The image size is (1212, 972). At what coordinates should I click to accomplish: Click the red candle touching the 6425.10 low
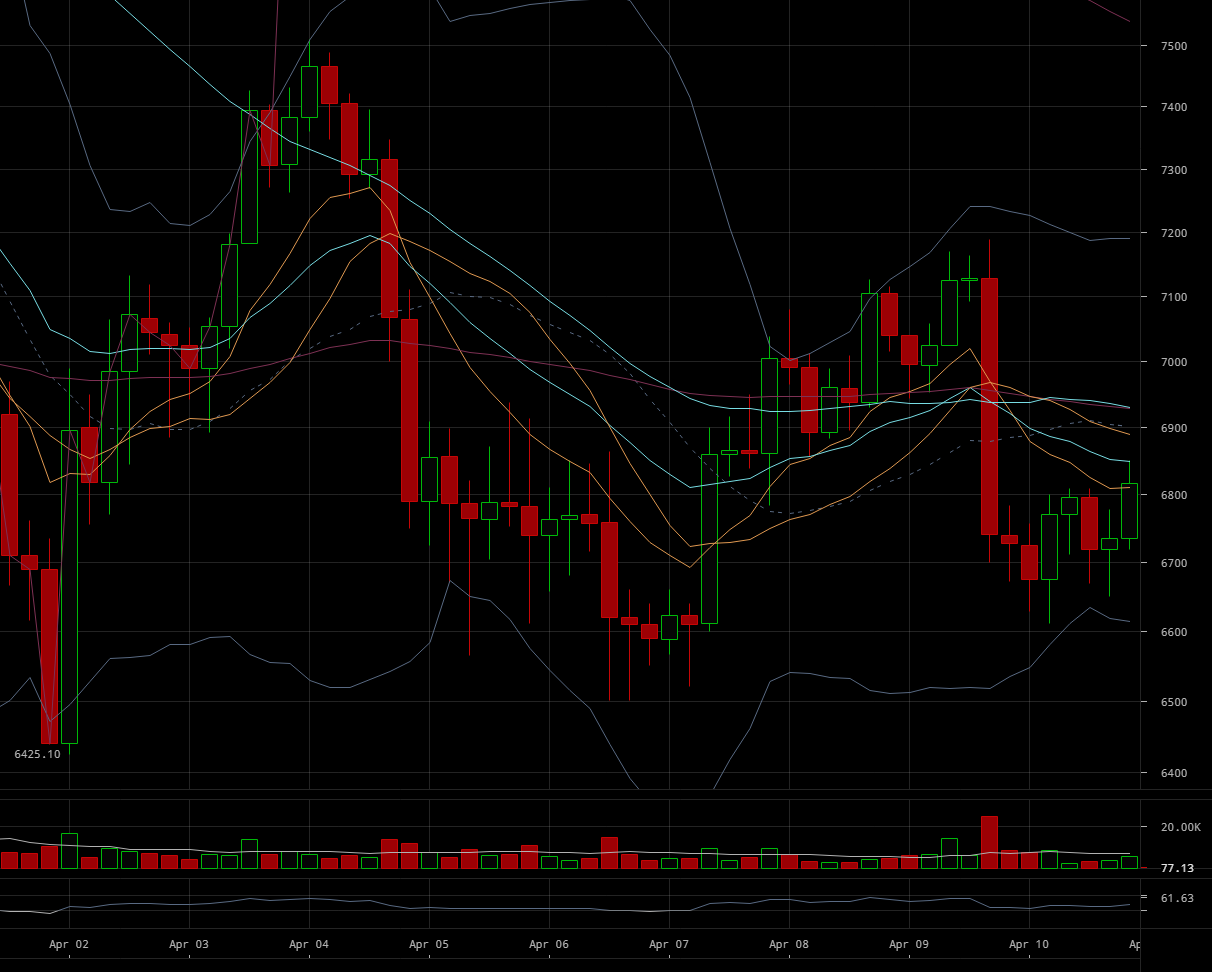pos(49,656)
